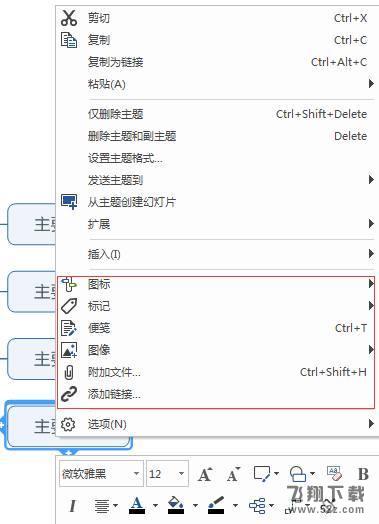Click the notes icon next to 便笺

[69, 328]
